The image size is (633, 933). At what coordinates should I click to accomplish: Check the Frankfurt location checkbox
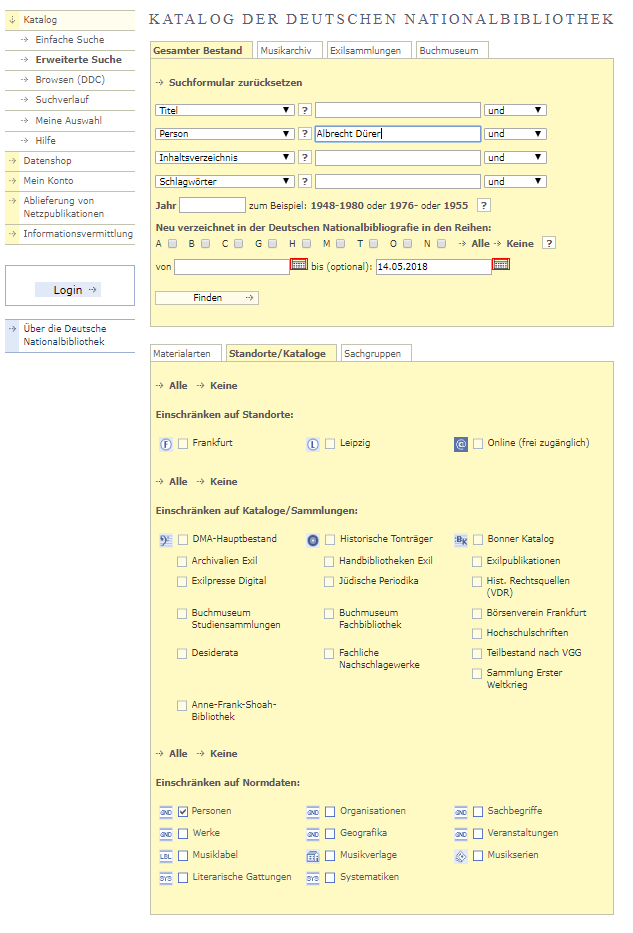click(183, 444)
